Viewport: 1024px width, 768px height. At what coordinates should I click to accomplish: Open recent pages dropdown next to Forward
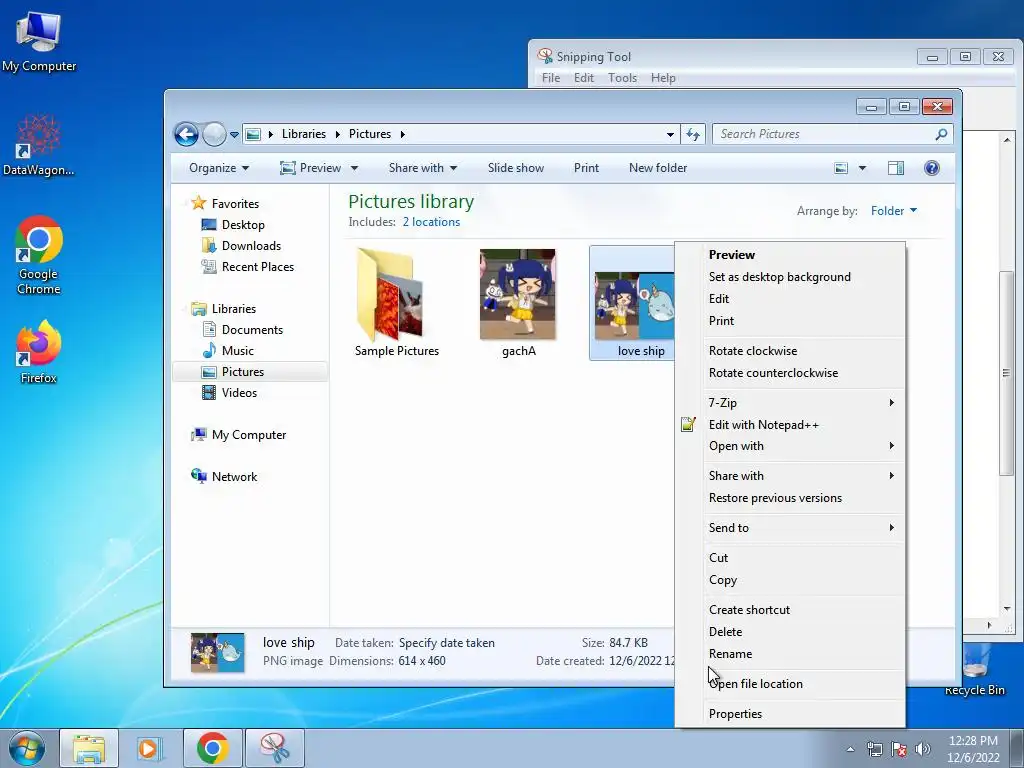pyautogui.click(x=234, y=135)
